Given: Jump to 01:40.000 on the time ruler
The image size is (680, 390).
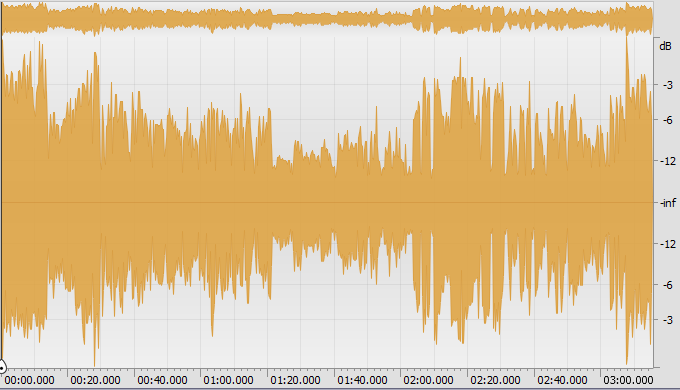Looking at the screenshot, I should point(362,380).
